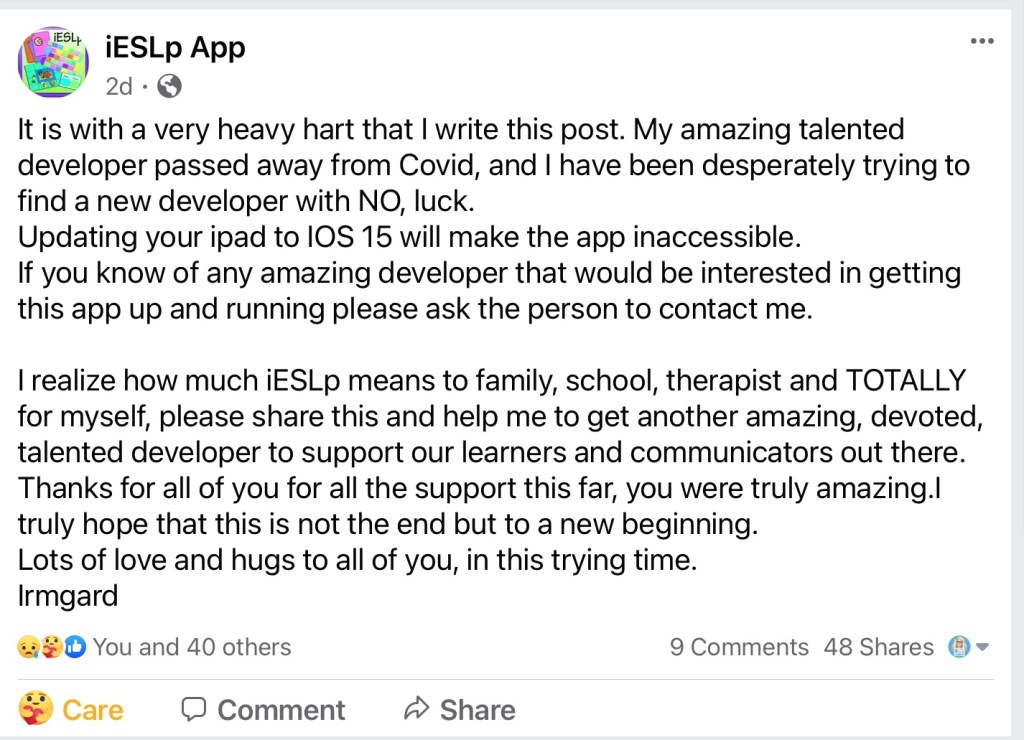Click the Irmgard signature line
1024x740 pixels.
point(68,597)
